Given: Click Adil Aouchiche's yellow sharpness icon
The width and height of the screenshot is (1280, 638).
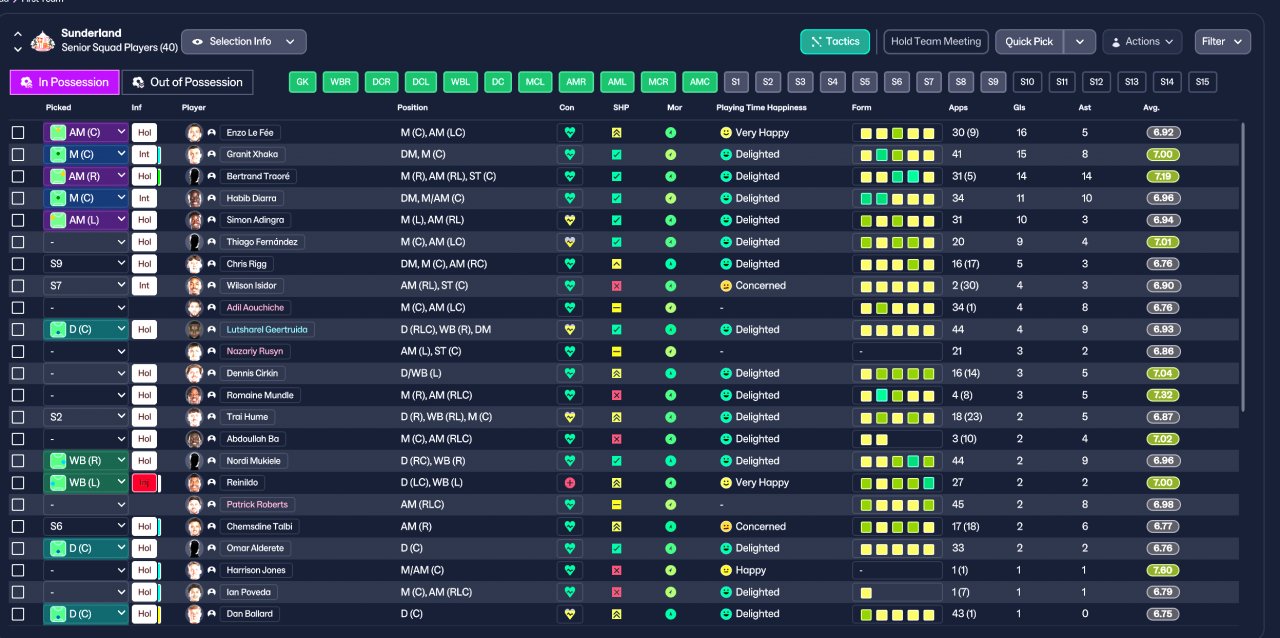Looking at the screenshot, I should tap(616, 308).
